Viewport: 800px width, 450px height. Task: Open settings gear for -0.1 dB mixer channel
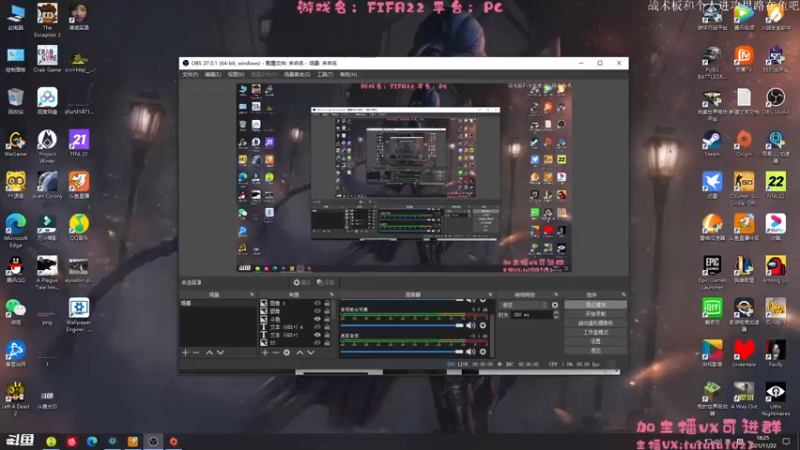[483, 352]
